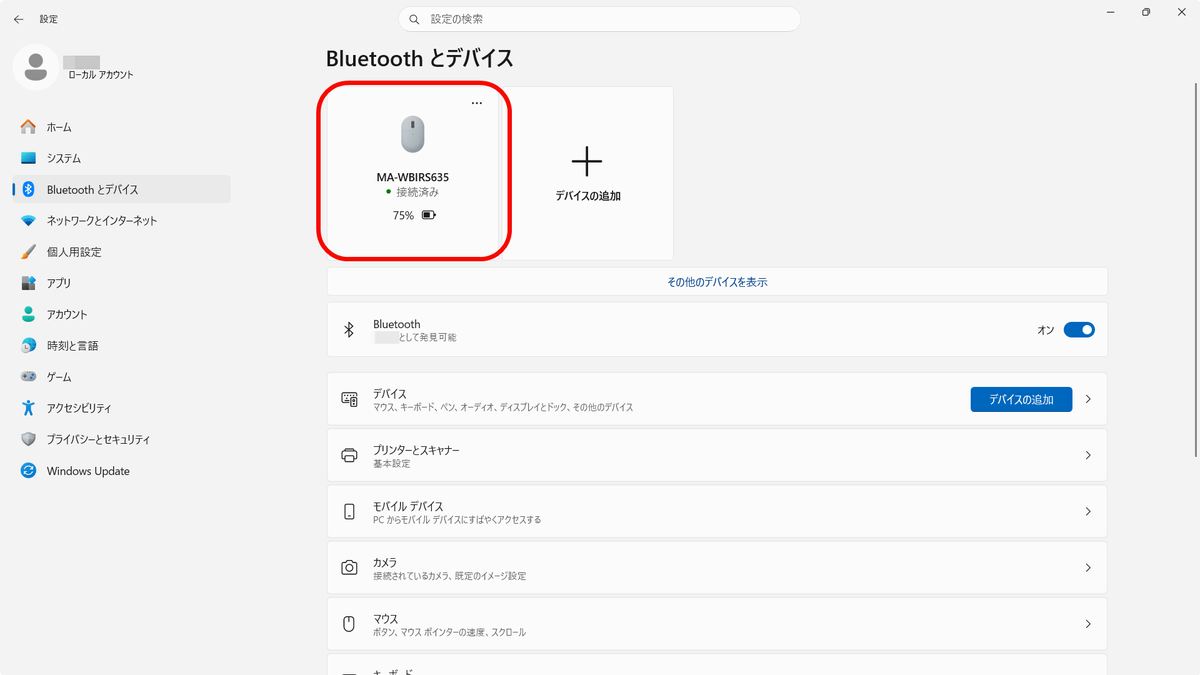
Task: Click the back arrow in title bar
Action: click(x=18, y=19)
